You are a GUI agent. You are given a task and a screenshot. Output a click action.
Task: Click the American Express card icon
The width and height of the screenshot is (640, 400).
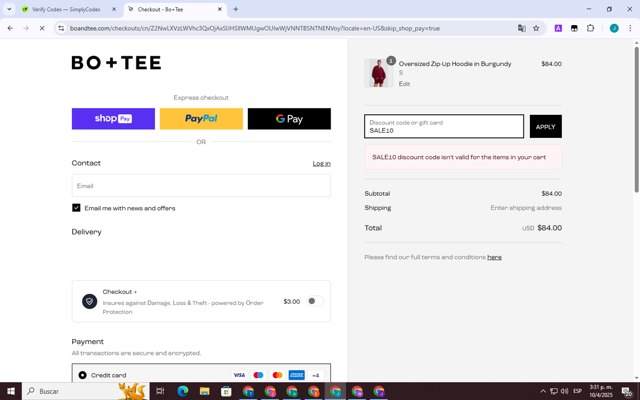pyautogui.click(x=296, y=375)
